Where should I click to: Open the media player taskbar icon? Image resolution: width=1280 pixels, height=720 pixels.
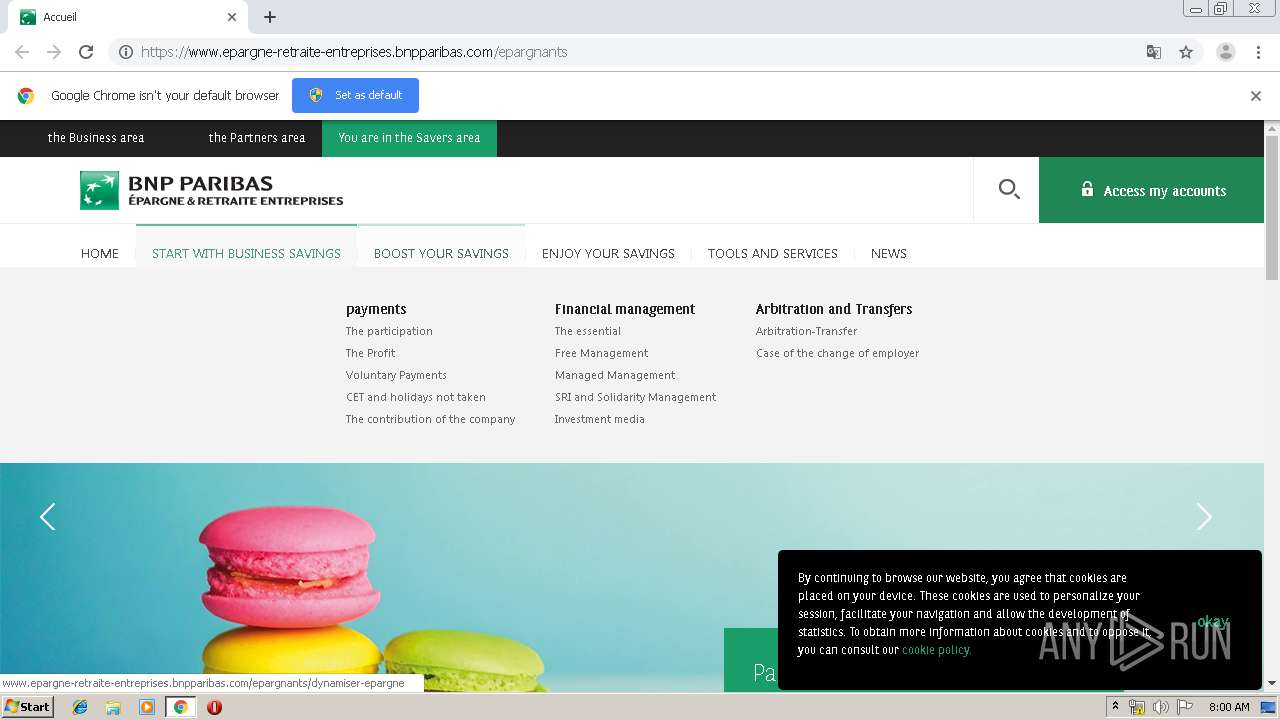click(147, 707)
